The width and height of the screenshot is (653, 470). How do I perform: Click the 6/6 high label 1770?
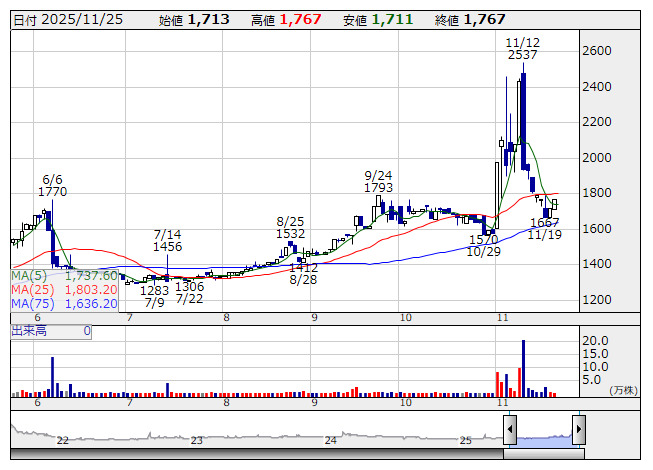click(53, 191)
